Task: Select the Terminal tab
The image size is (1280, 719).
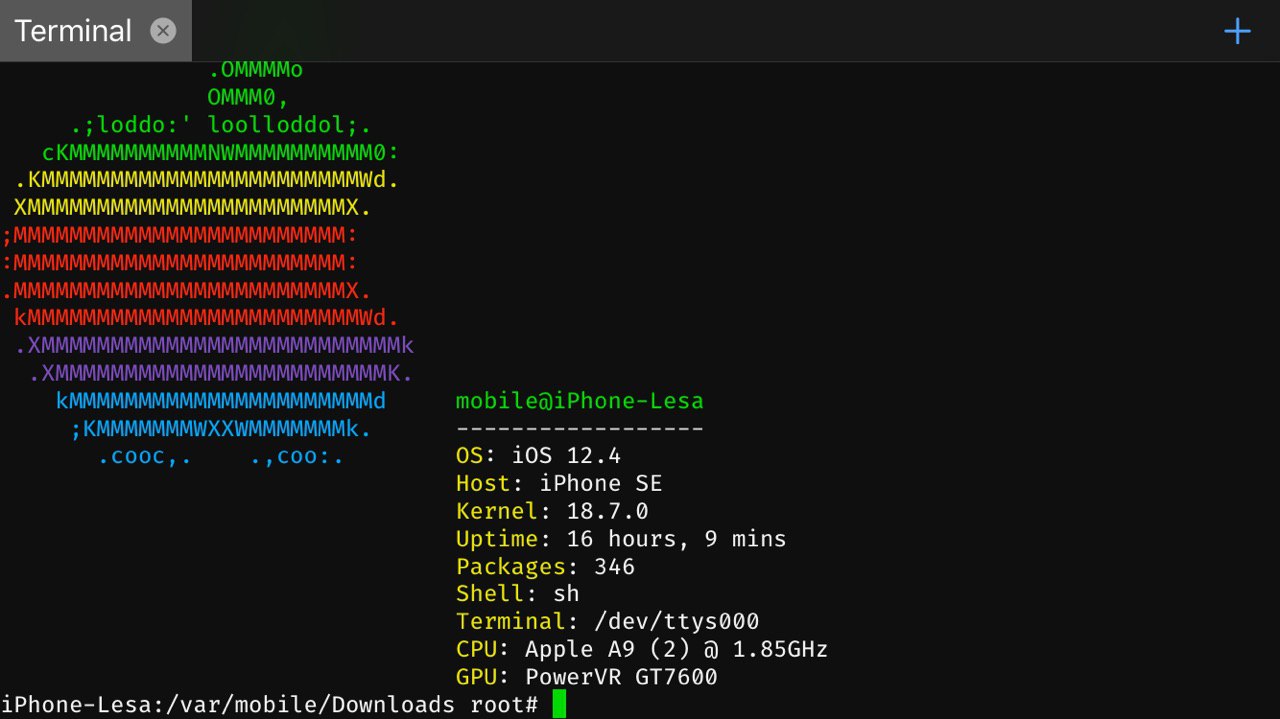Action: [96, 31]
